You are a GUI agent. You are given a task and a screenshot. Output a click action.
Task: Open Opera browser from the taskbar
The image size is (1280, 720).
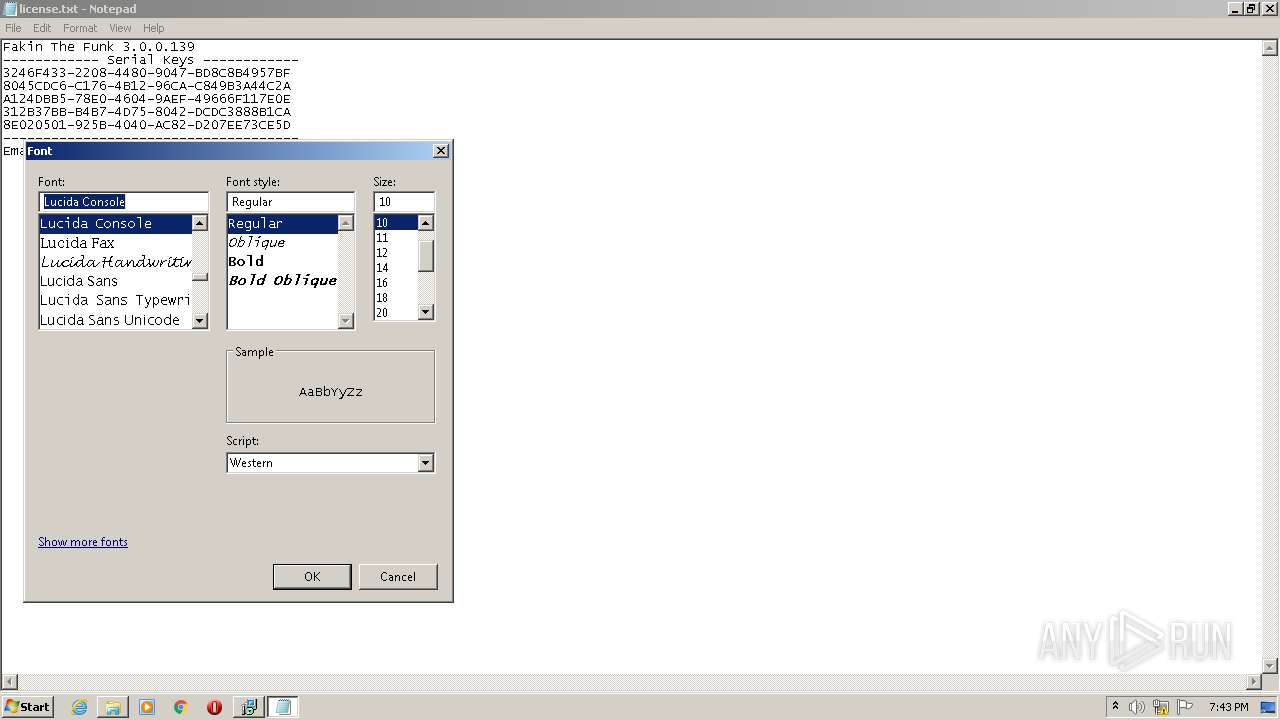coord(214,707)
